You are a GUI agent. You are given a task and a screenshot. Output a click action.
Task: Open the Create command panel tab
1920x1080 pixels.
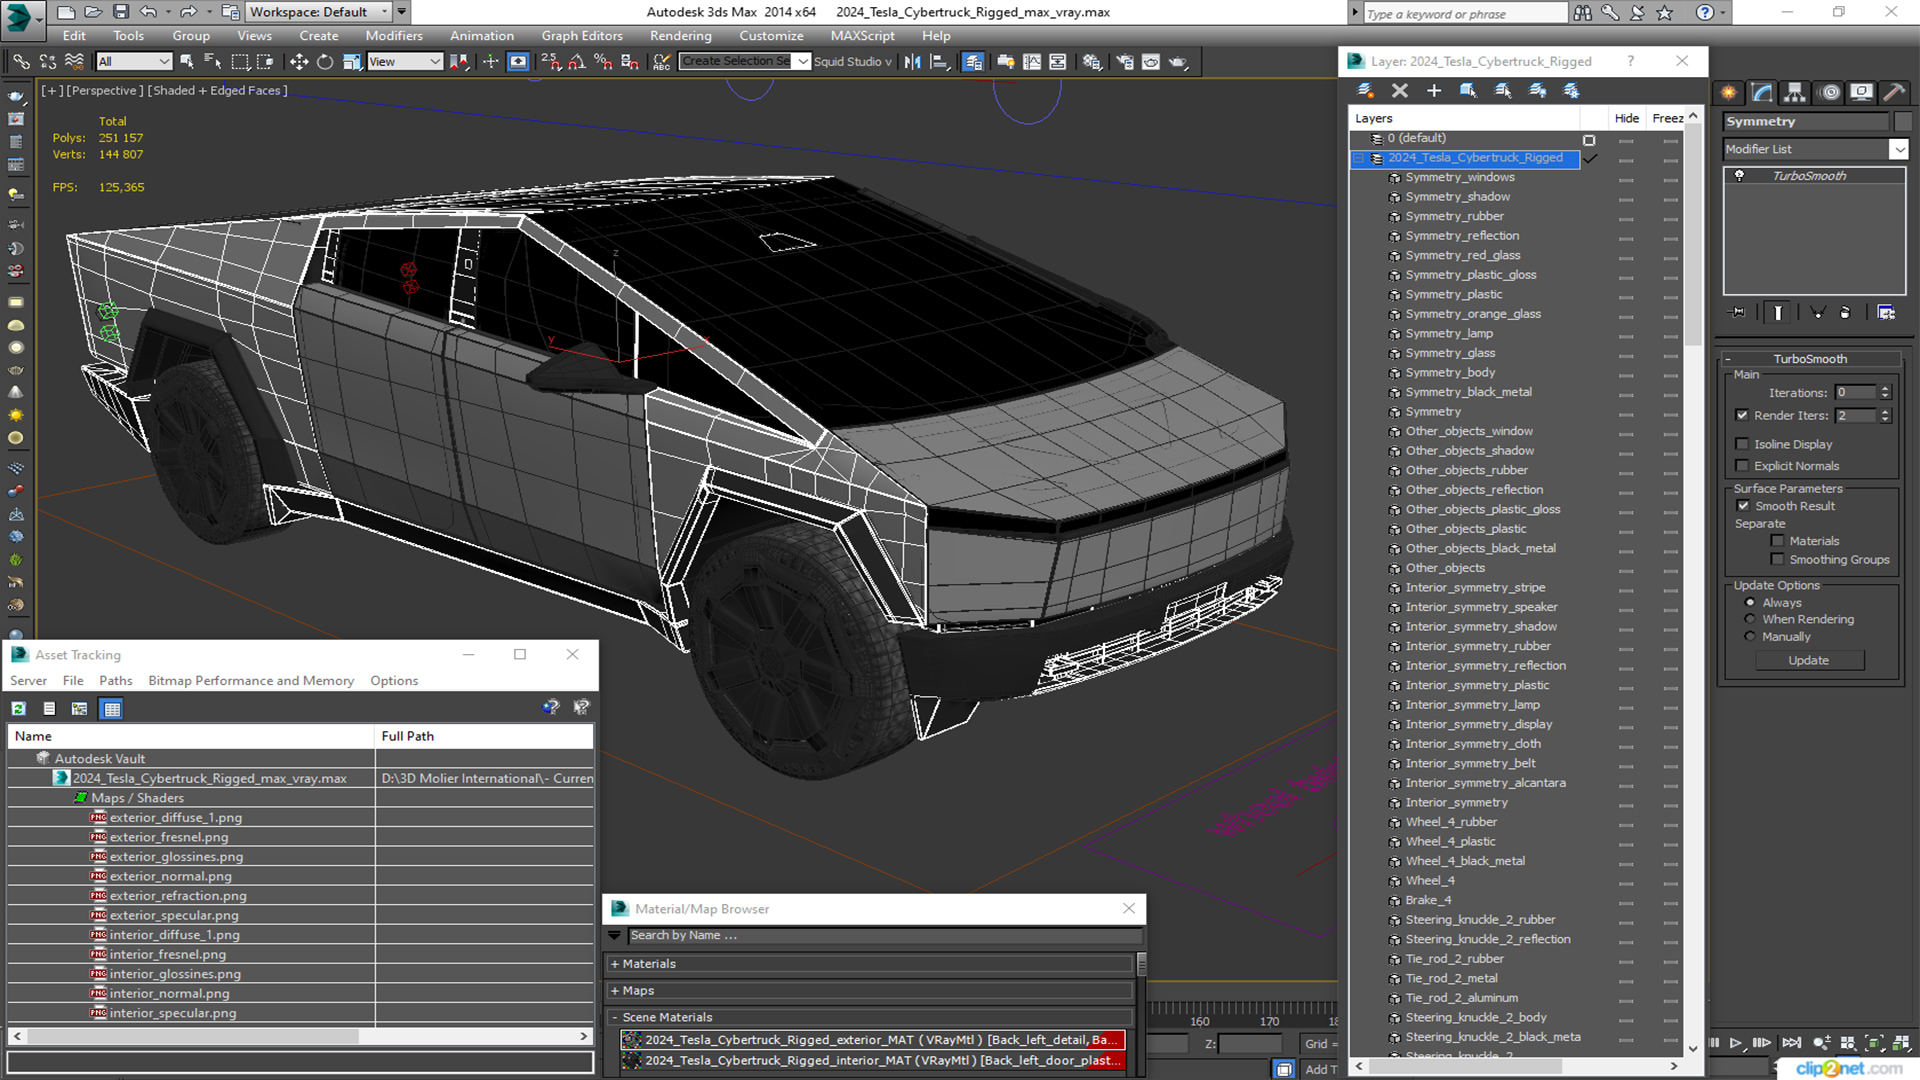[1729, 93]
